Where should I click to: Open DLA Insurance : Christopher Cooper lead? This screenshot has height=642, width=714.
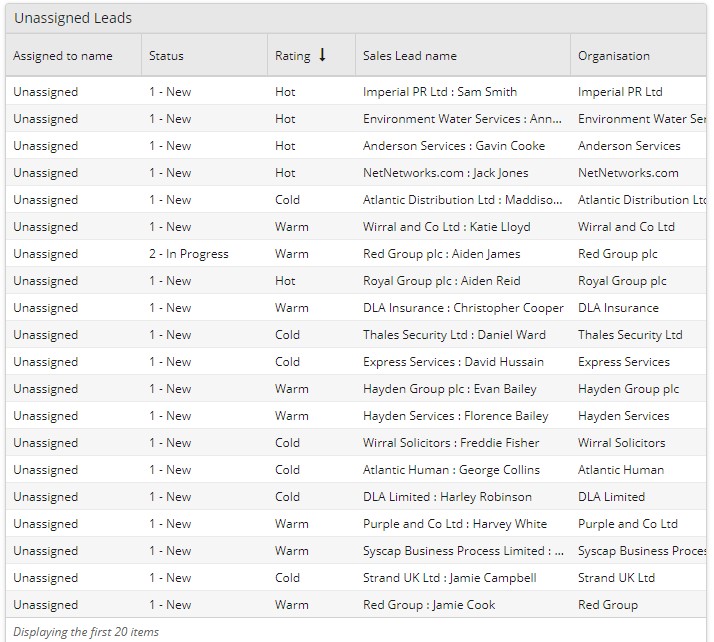pos(463,308)
